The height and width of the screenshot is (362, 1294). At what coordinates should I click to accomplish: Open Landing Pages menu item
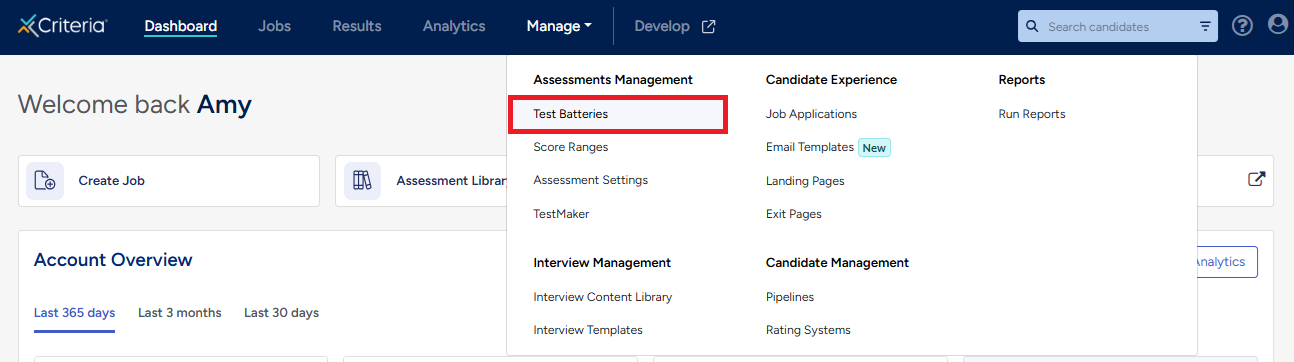tap(805, 181)
